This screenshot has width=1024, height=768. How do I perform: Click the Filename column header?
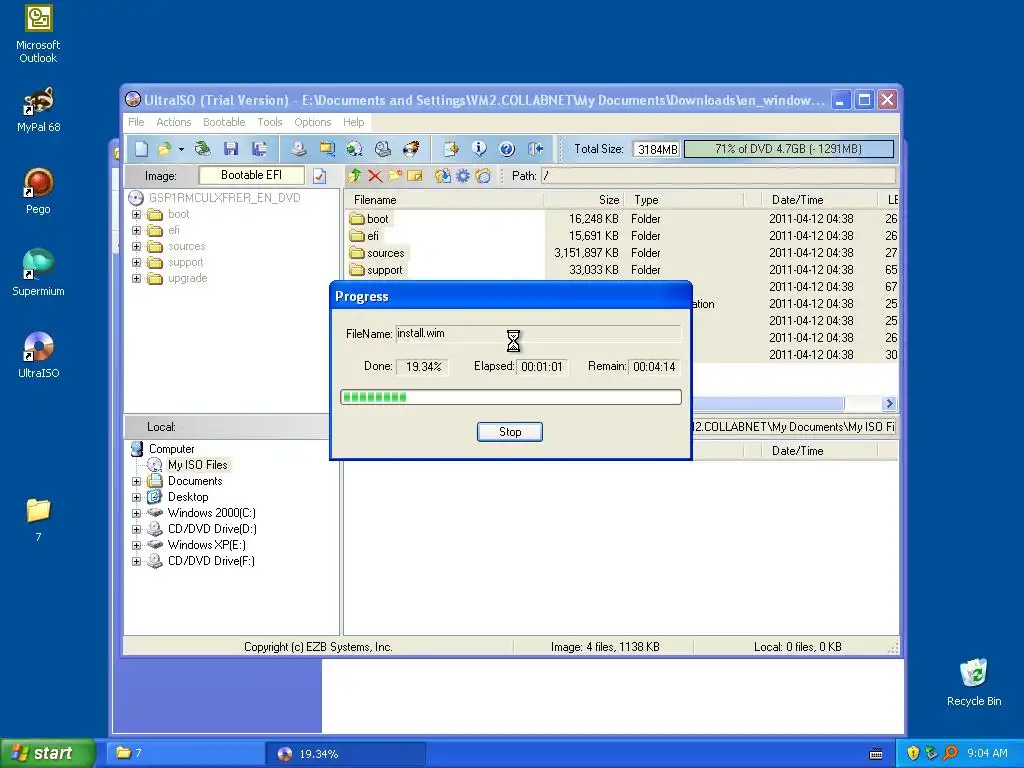click(x=443, y=200)
